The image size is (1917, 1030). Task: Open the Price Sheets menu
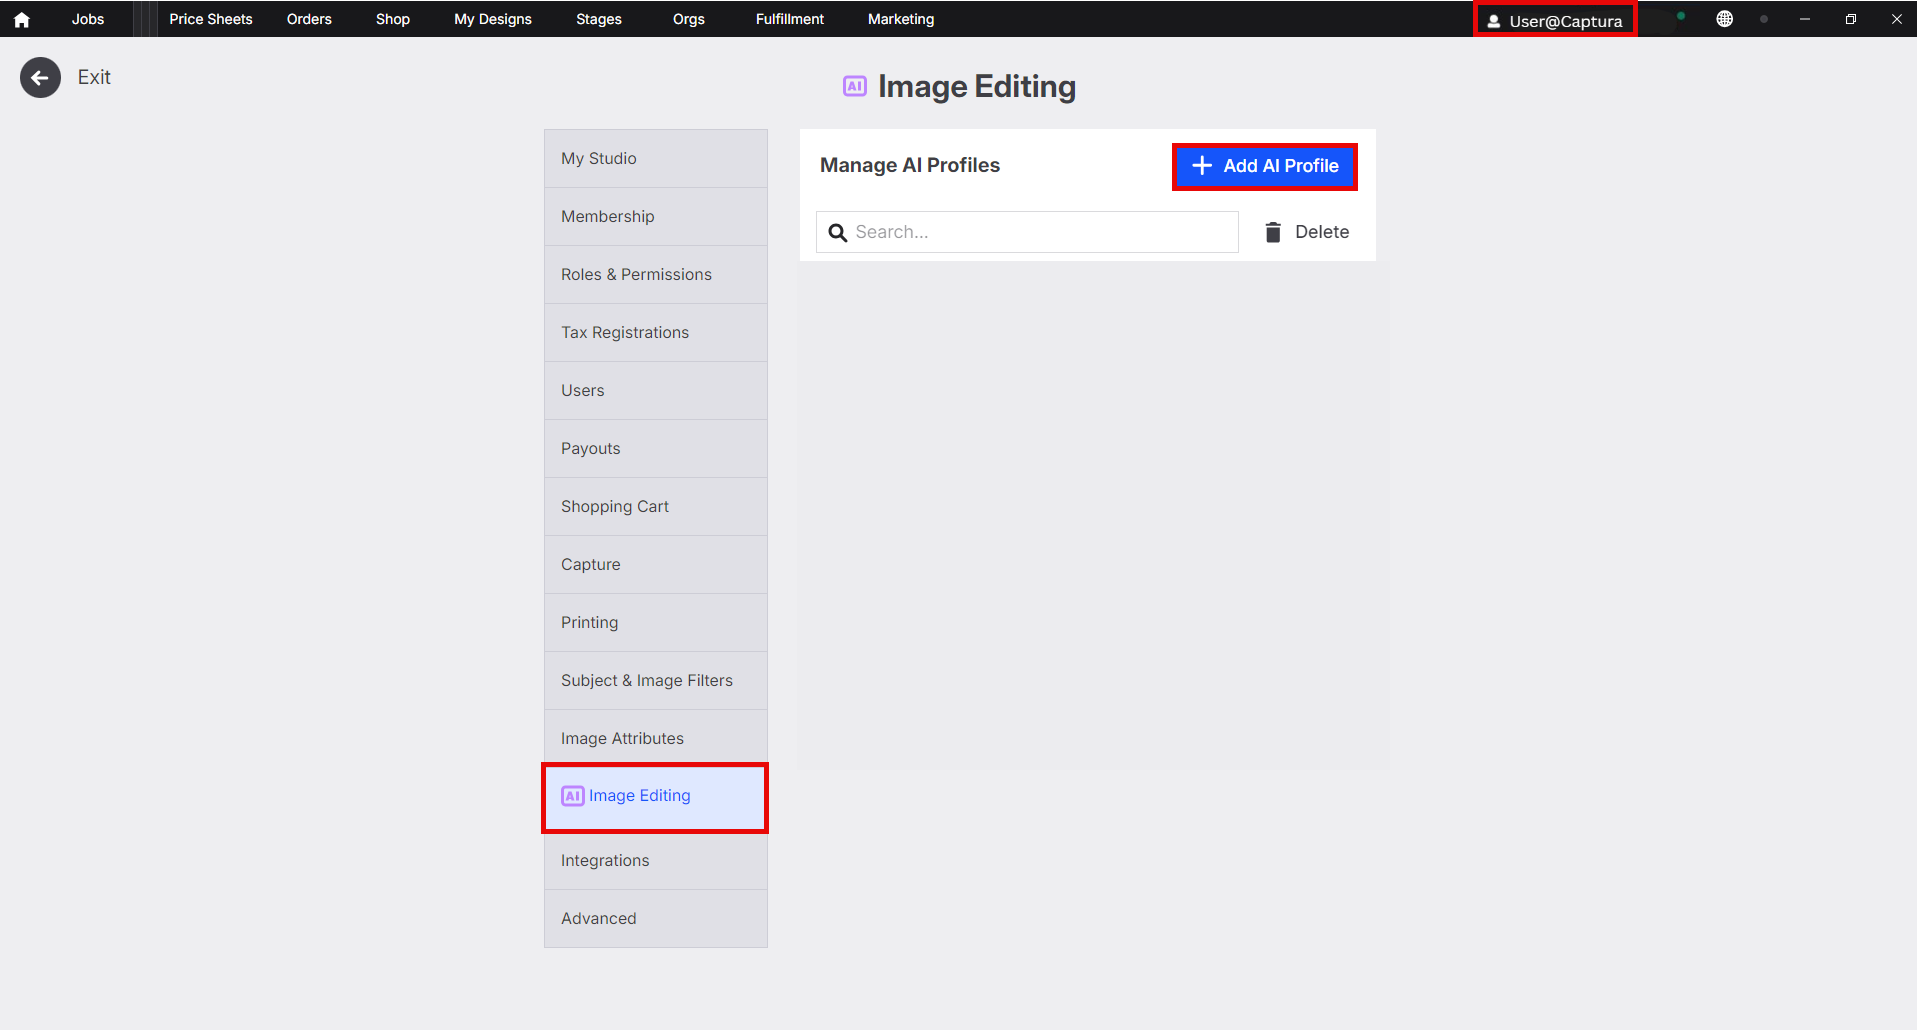tap(210, 19)
